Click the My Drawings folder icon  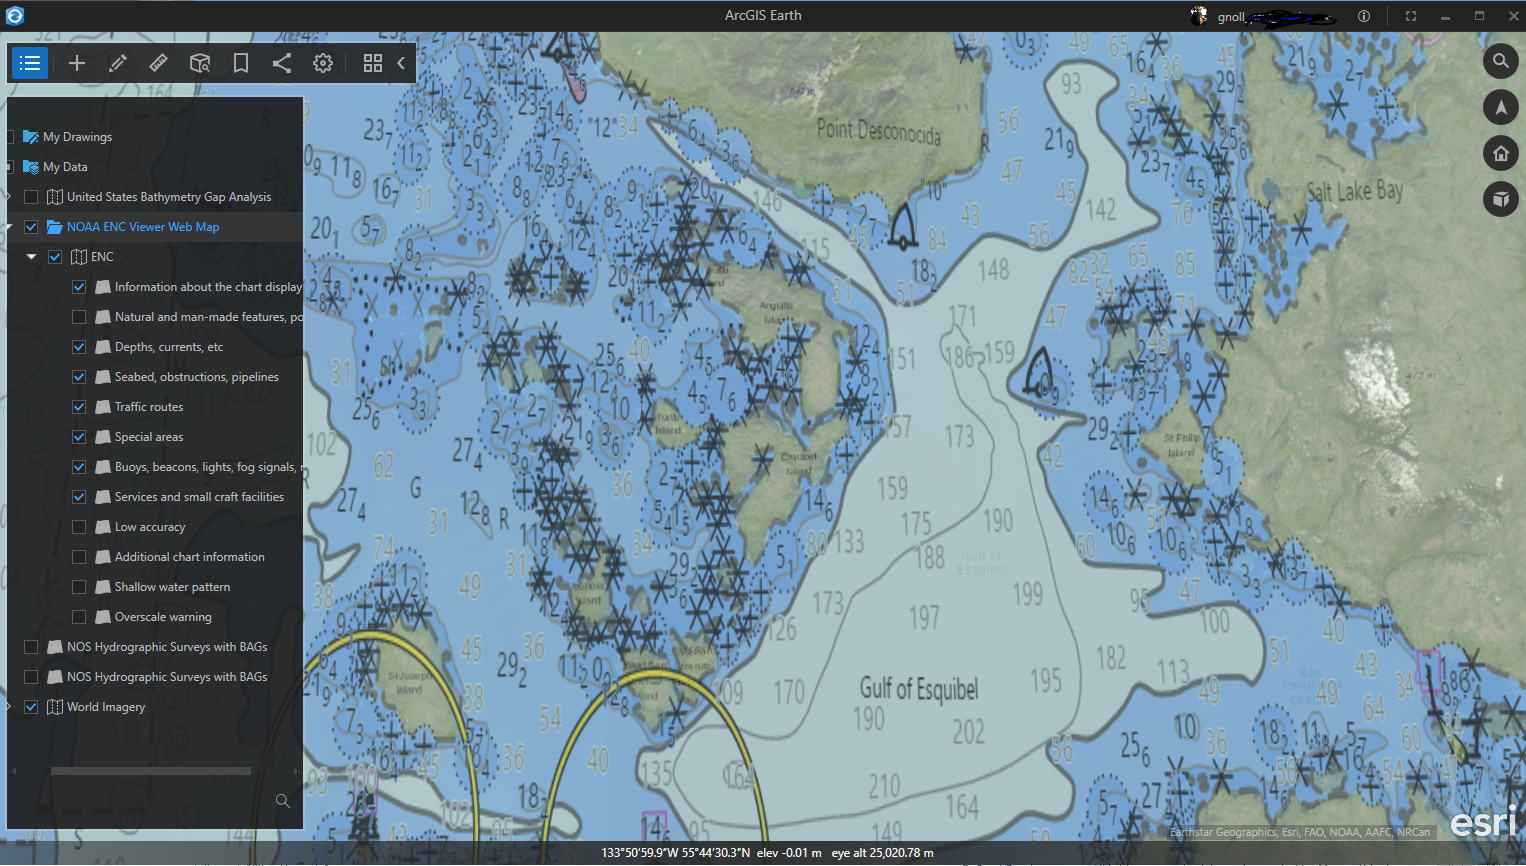31,137
